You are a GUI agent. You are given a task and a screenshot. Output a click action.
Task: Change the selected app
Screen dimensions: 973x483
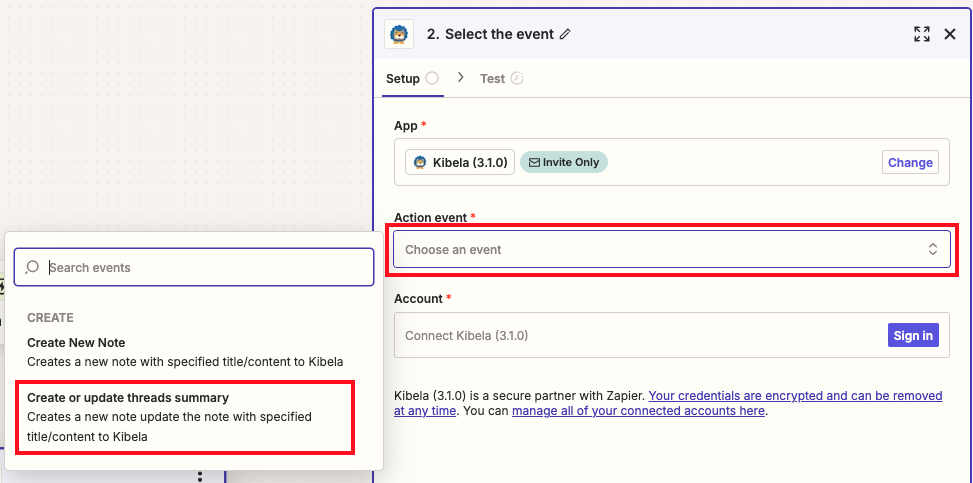pyautogui.click(x=910, y=163)
